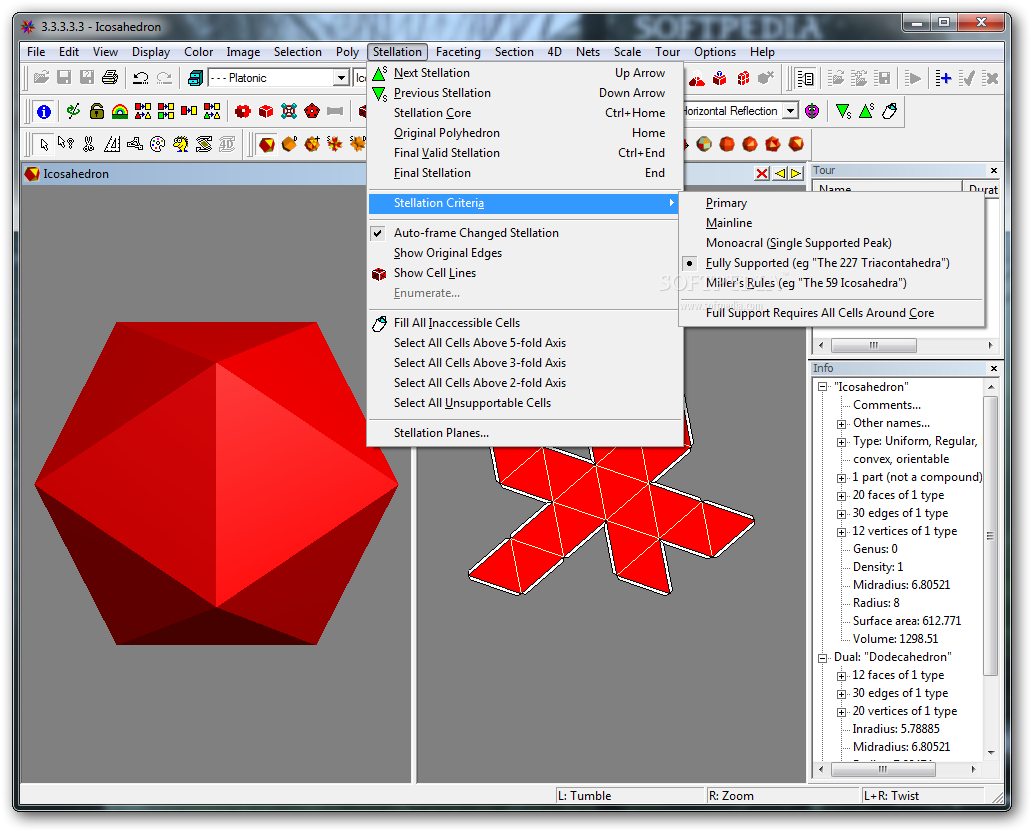This screenshot has width=1032, height=832.
Task: Expand the 30 edges of 1 type node under Icosahedron
Action: [841, 513]
